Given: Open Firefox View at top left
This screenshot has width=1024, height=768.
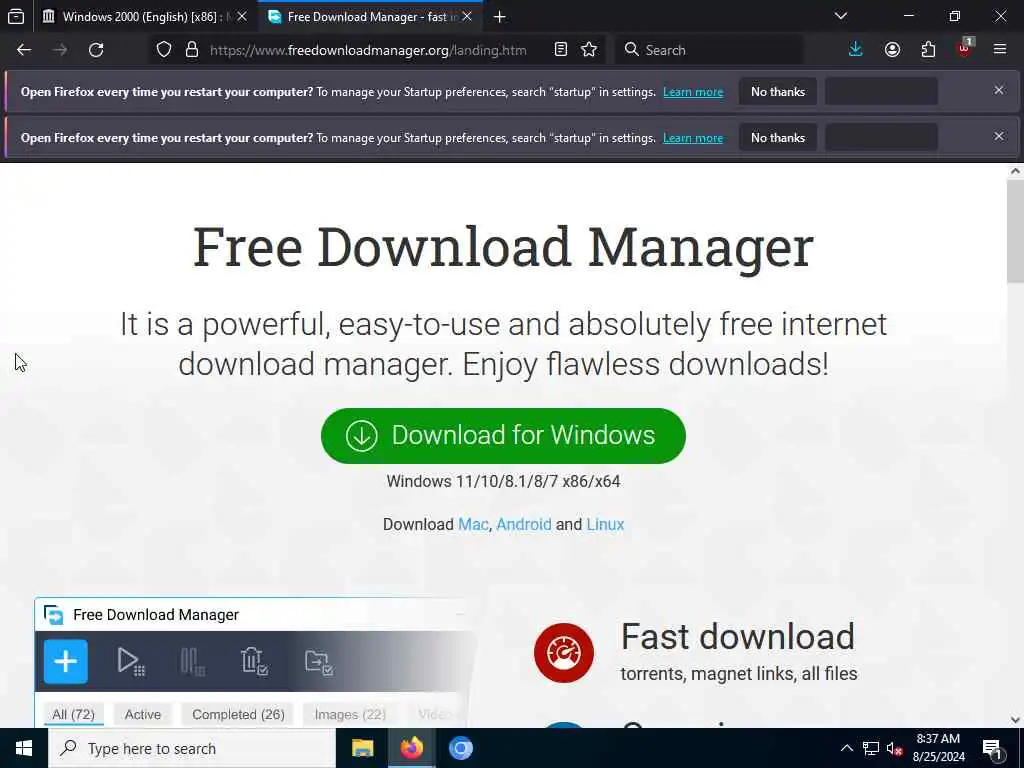Looking at the screenshot, I should pos(16,16).
